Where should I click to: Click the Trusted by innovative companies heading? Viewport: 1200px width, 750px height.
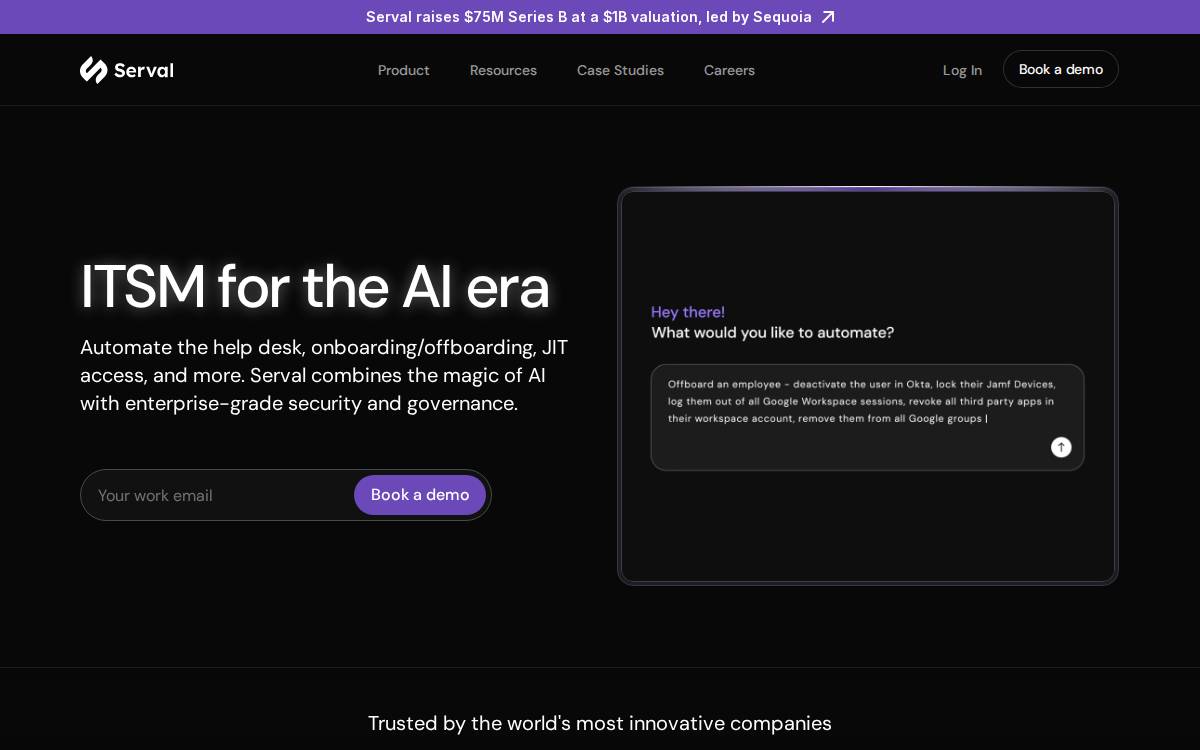(600, 723)
